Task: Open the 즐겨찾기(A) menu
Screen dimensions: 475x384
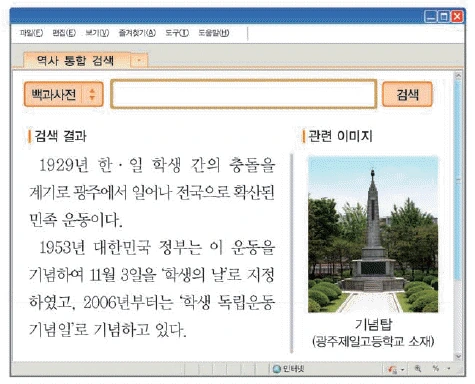Action: (x=137, y=33)
